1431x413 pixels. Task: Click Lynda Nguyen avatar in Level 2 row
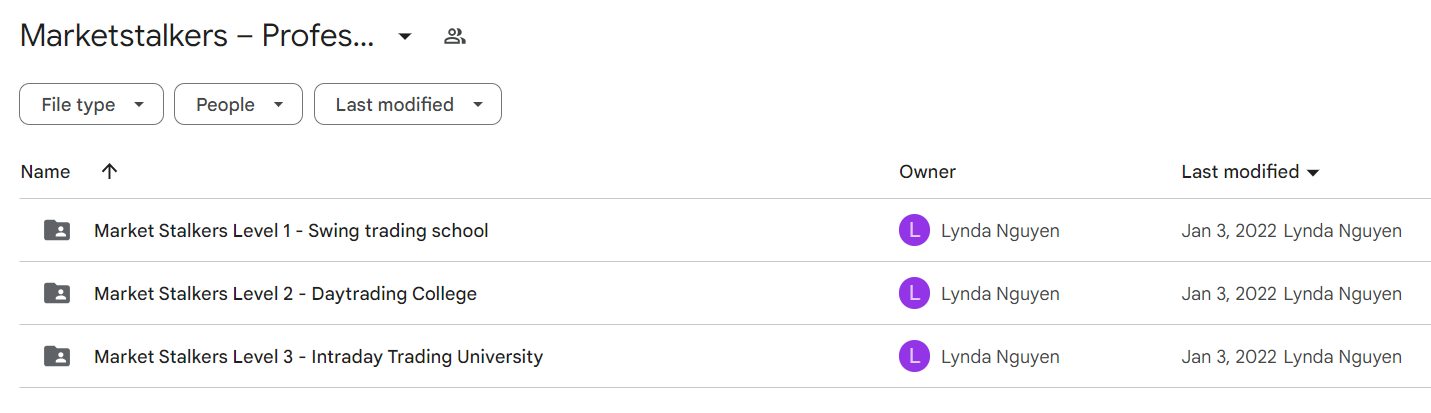click(x=914, y=294)
